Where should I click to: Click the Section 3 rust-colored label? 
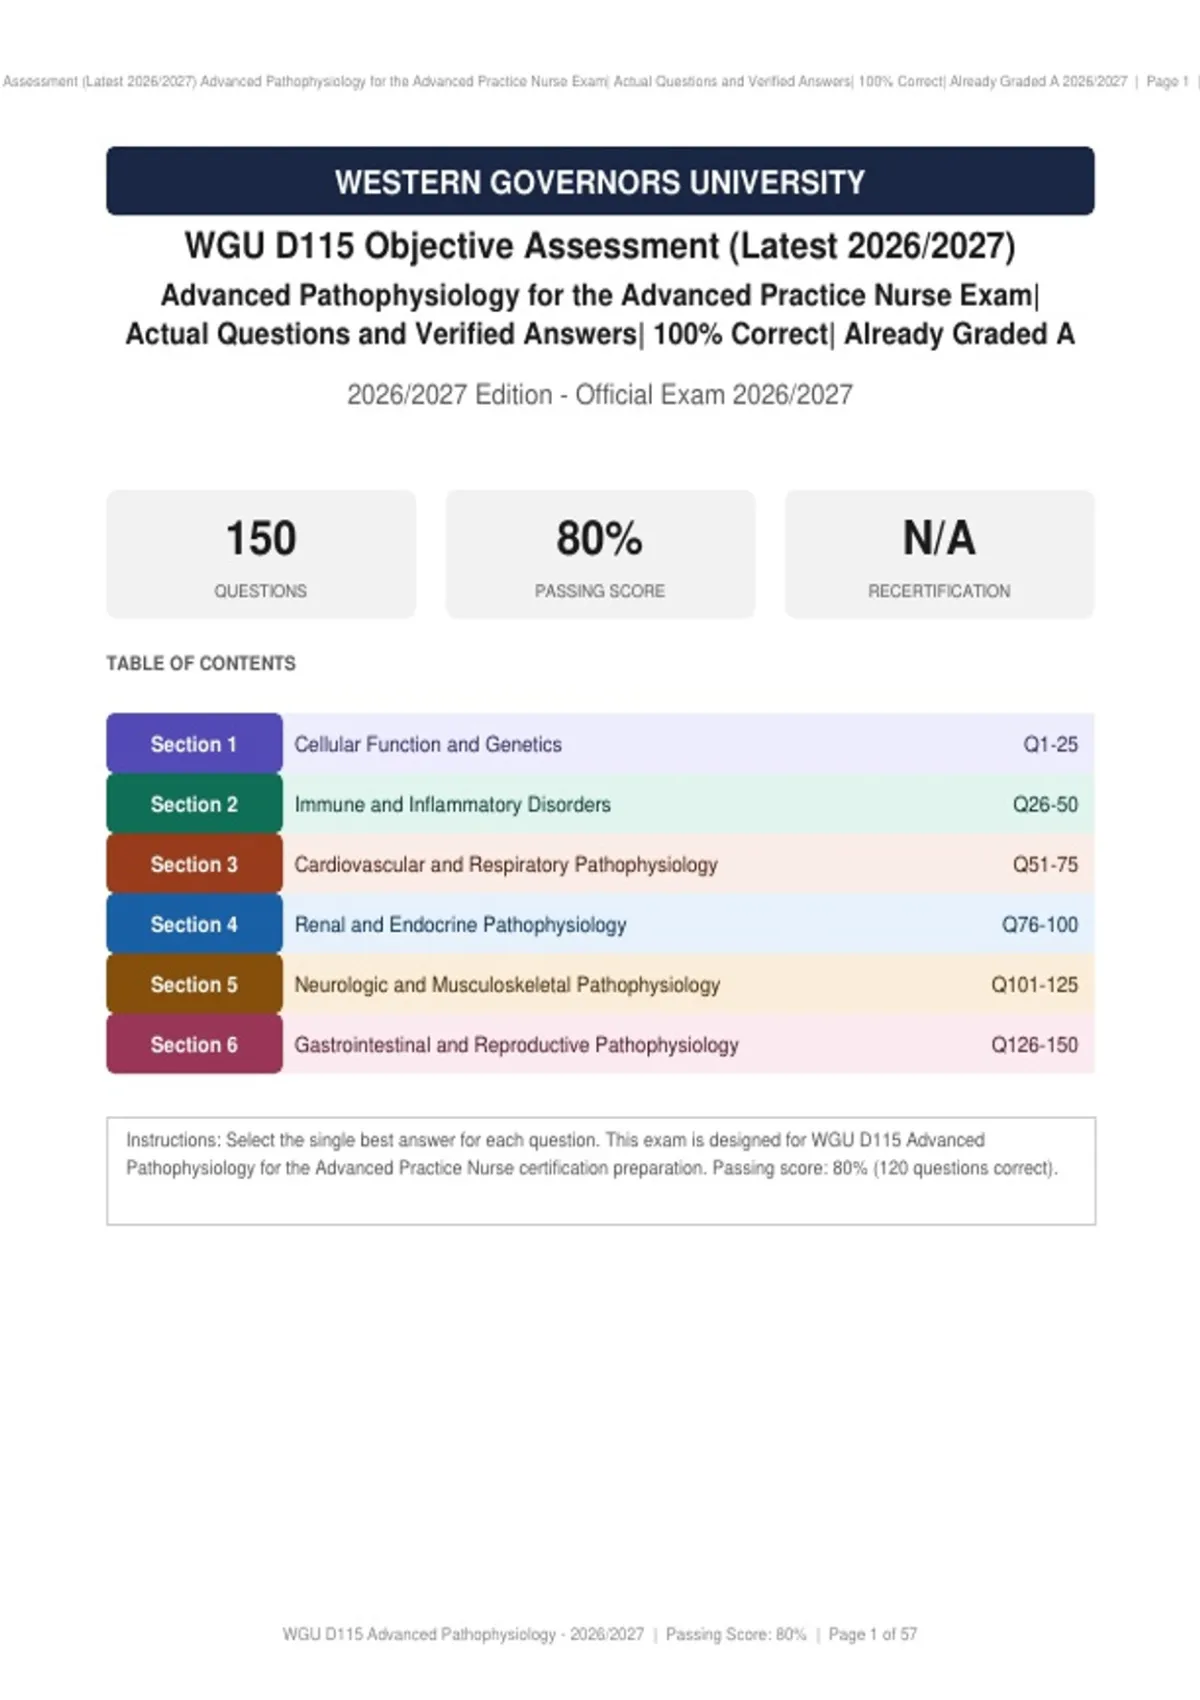tap(194, 864)
